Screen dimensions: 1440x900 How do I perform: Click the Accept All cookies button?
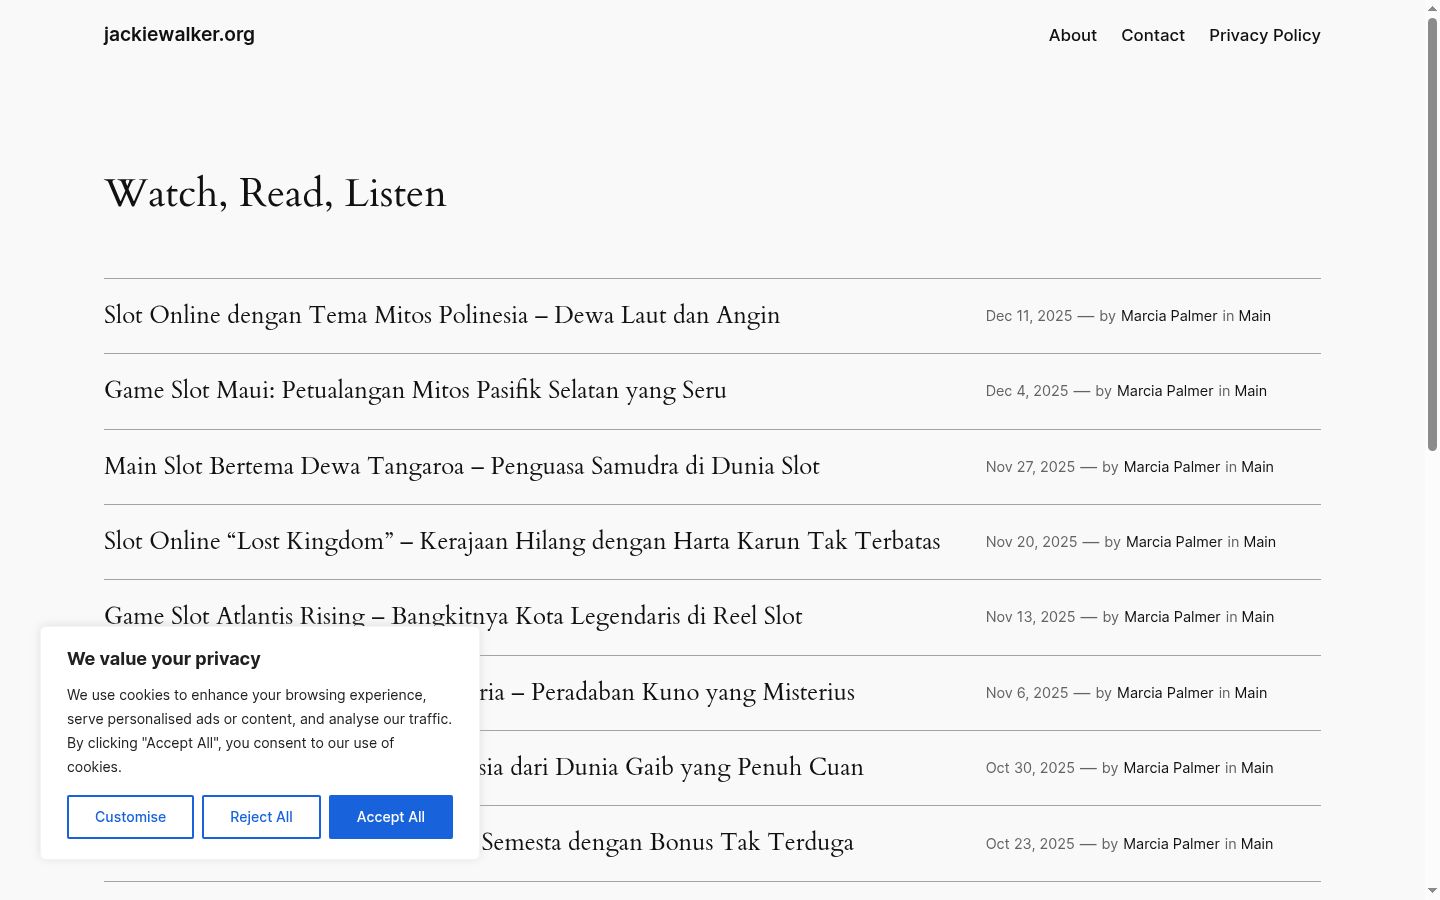[x=391, y=817]
